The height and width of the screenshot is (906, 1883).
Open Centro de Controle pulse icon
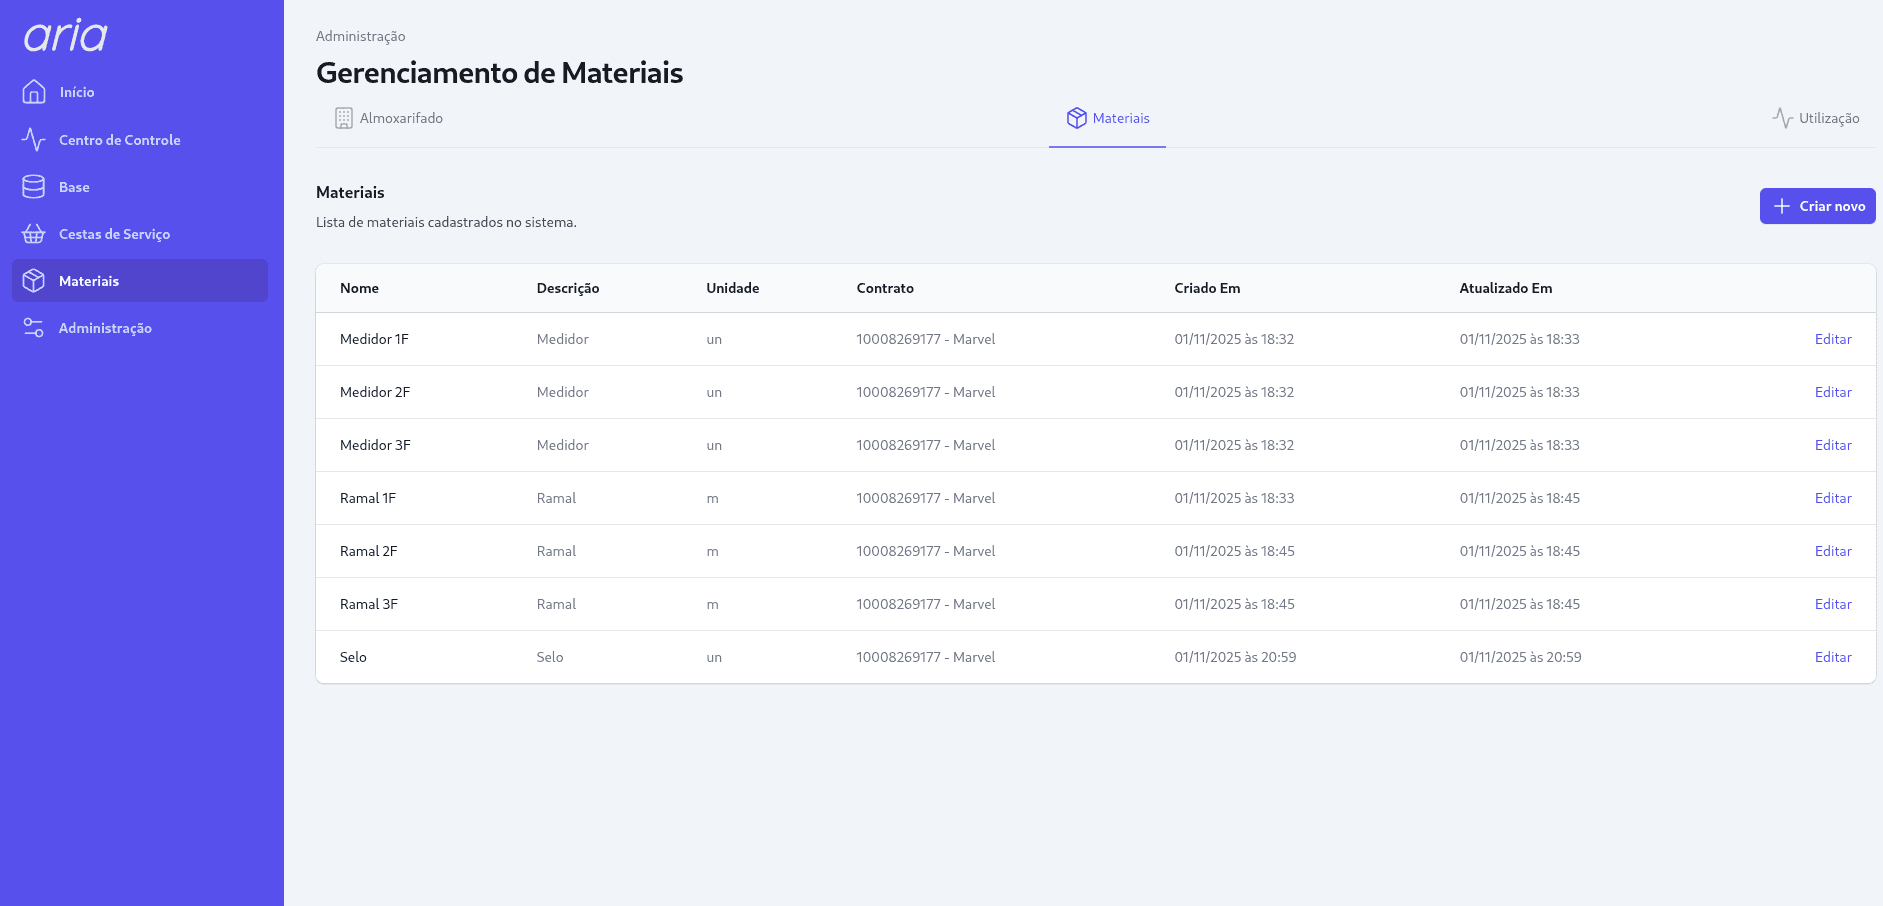(x=34, y=140)
